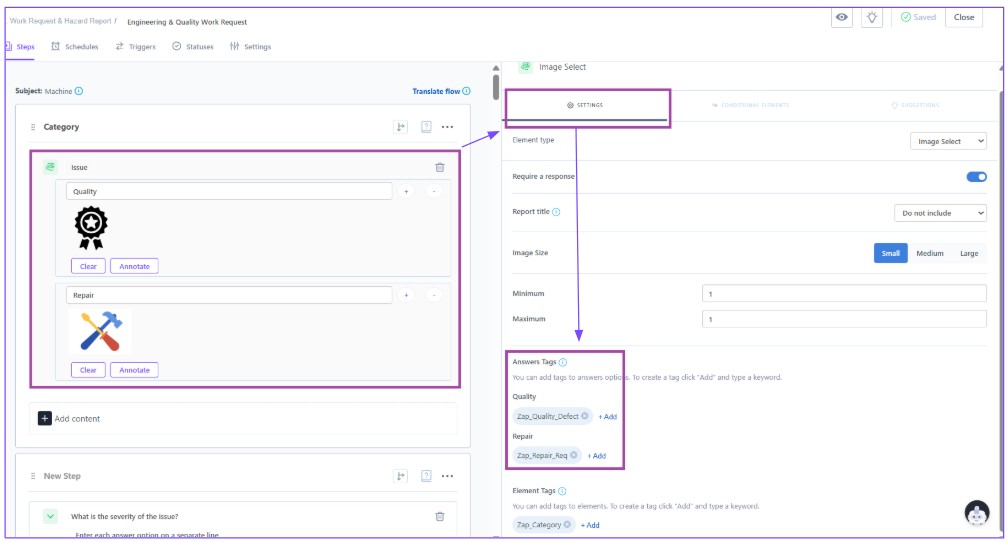The width and height of the screenshot is (1008, 542).
Task: Click the Annotate button under Quality image
Action: tap(134, 266)
